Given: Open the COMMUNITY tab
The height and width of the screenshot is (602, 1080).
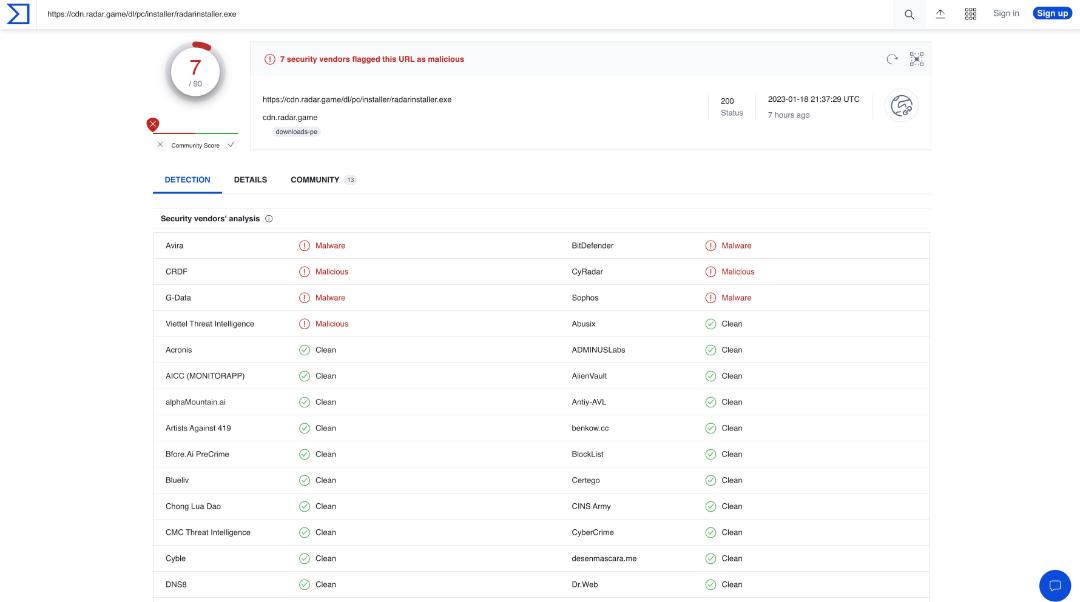Looking at the screenshot, I should point(322,180).
